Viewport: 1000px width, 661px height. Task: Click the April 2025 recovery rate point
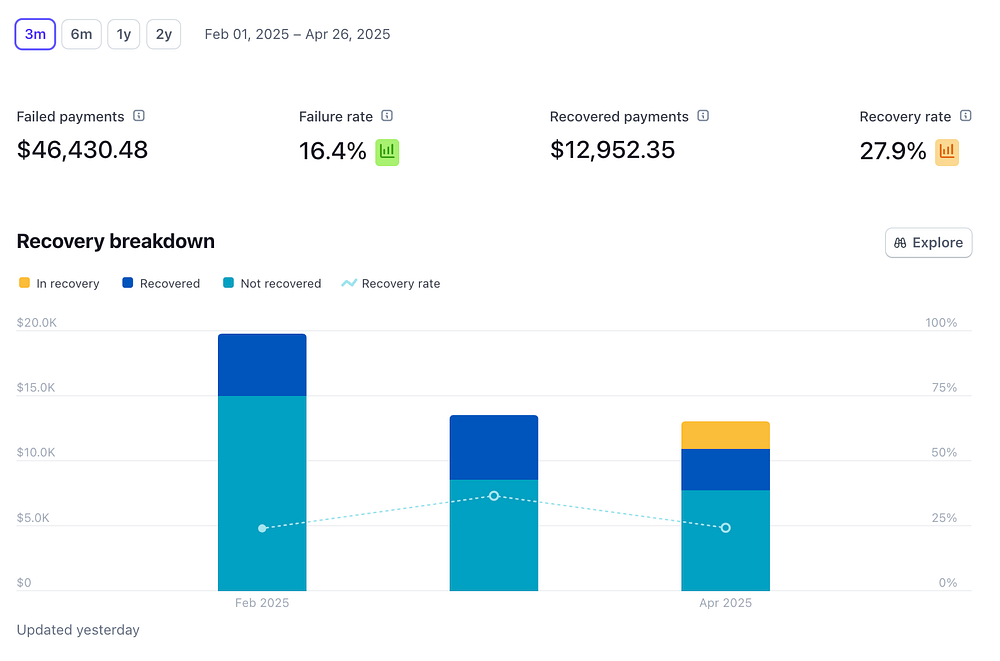(x=725, y=527)
